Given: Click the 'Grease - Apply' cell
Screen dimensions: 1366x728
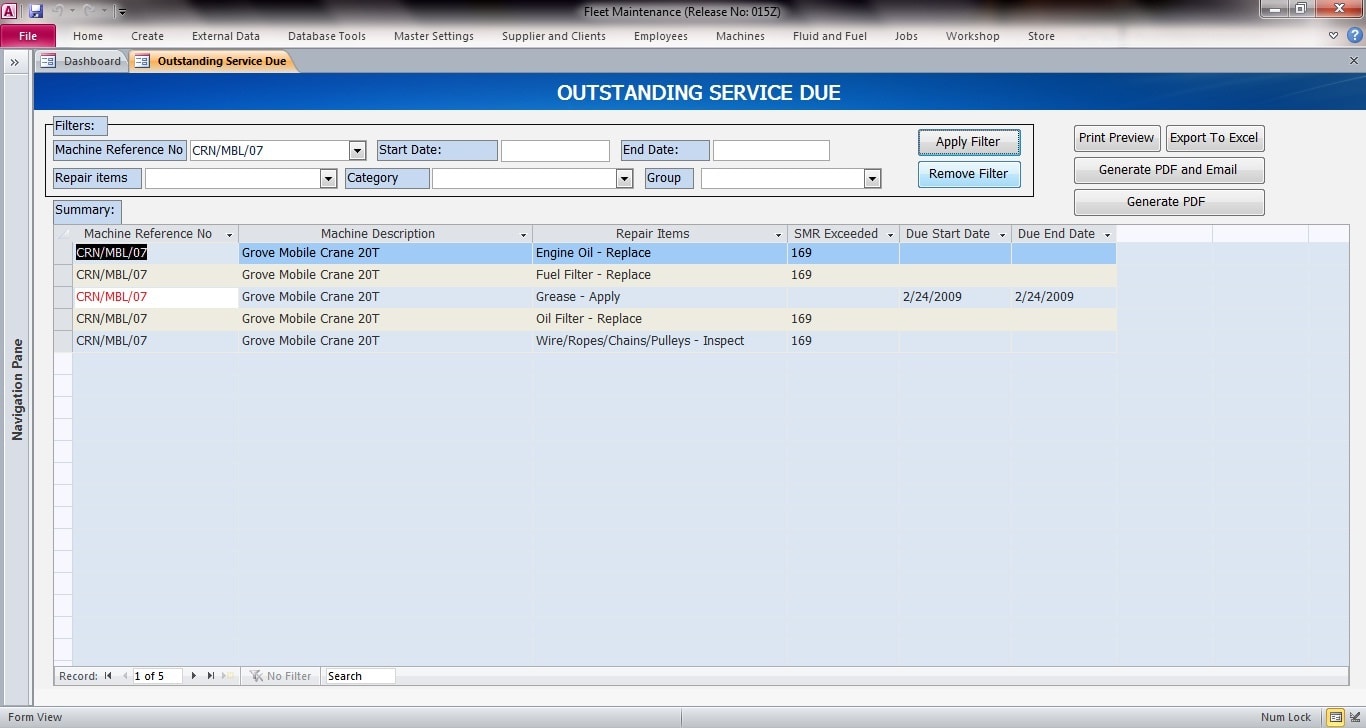Looking at the screenshot, I should [660, 297].
